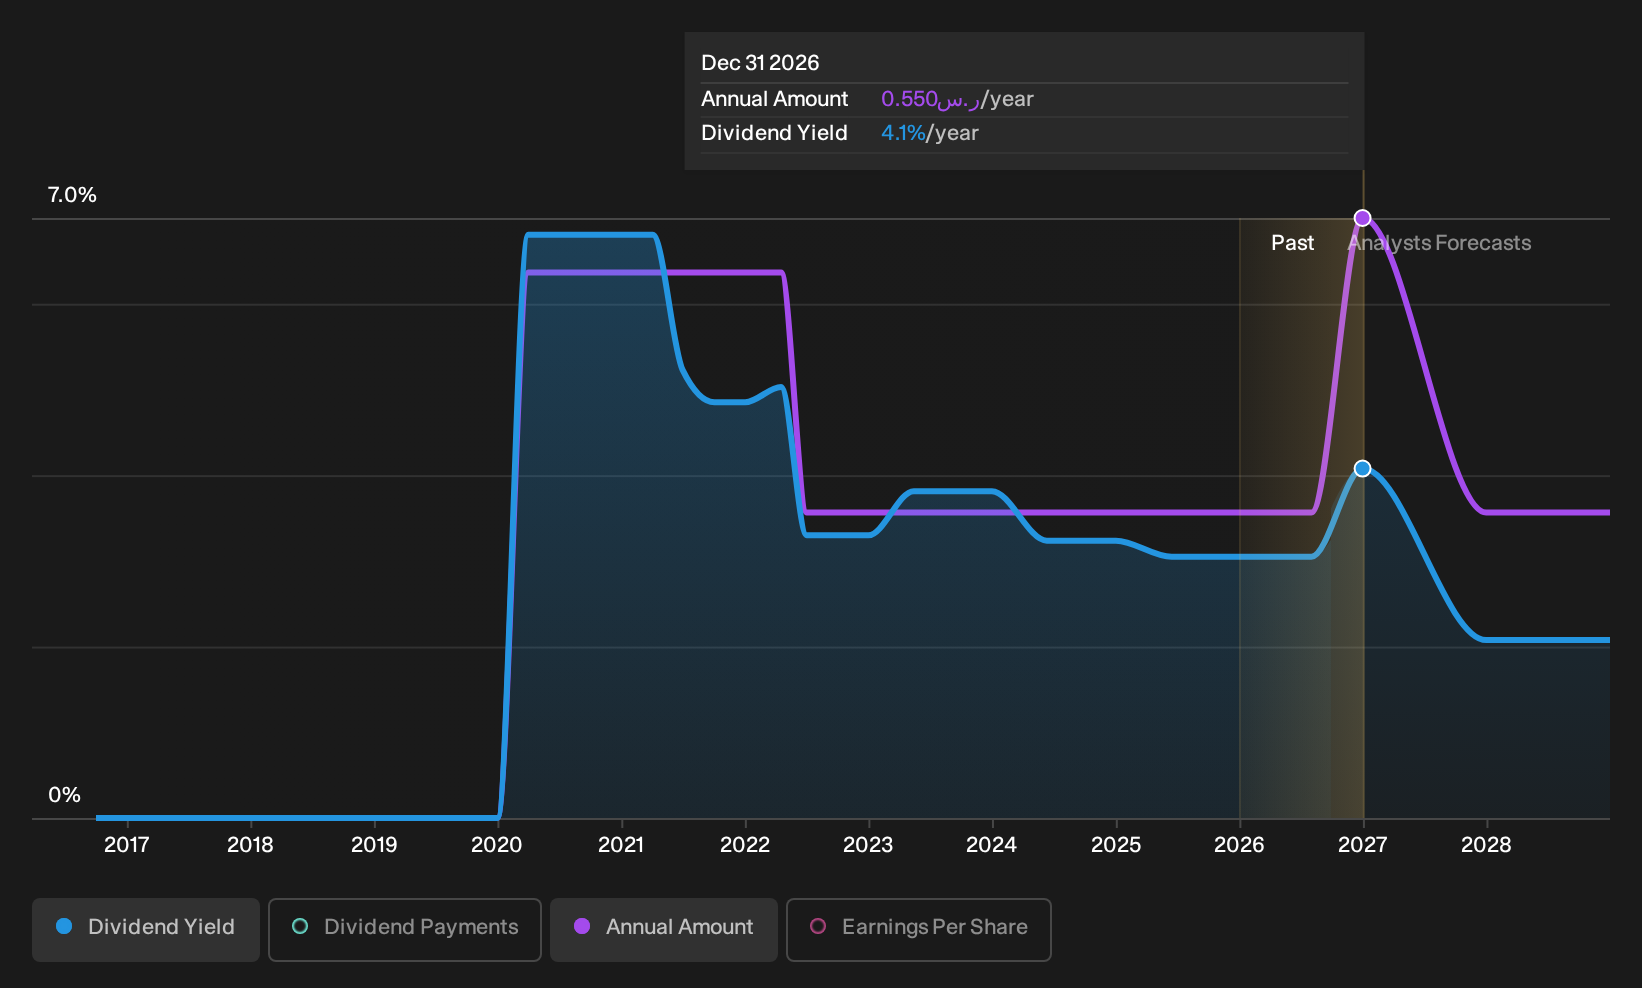Toggle the Dividend Yield series

pos(146,929)
